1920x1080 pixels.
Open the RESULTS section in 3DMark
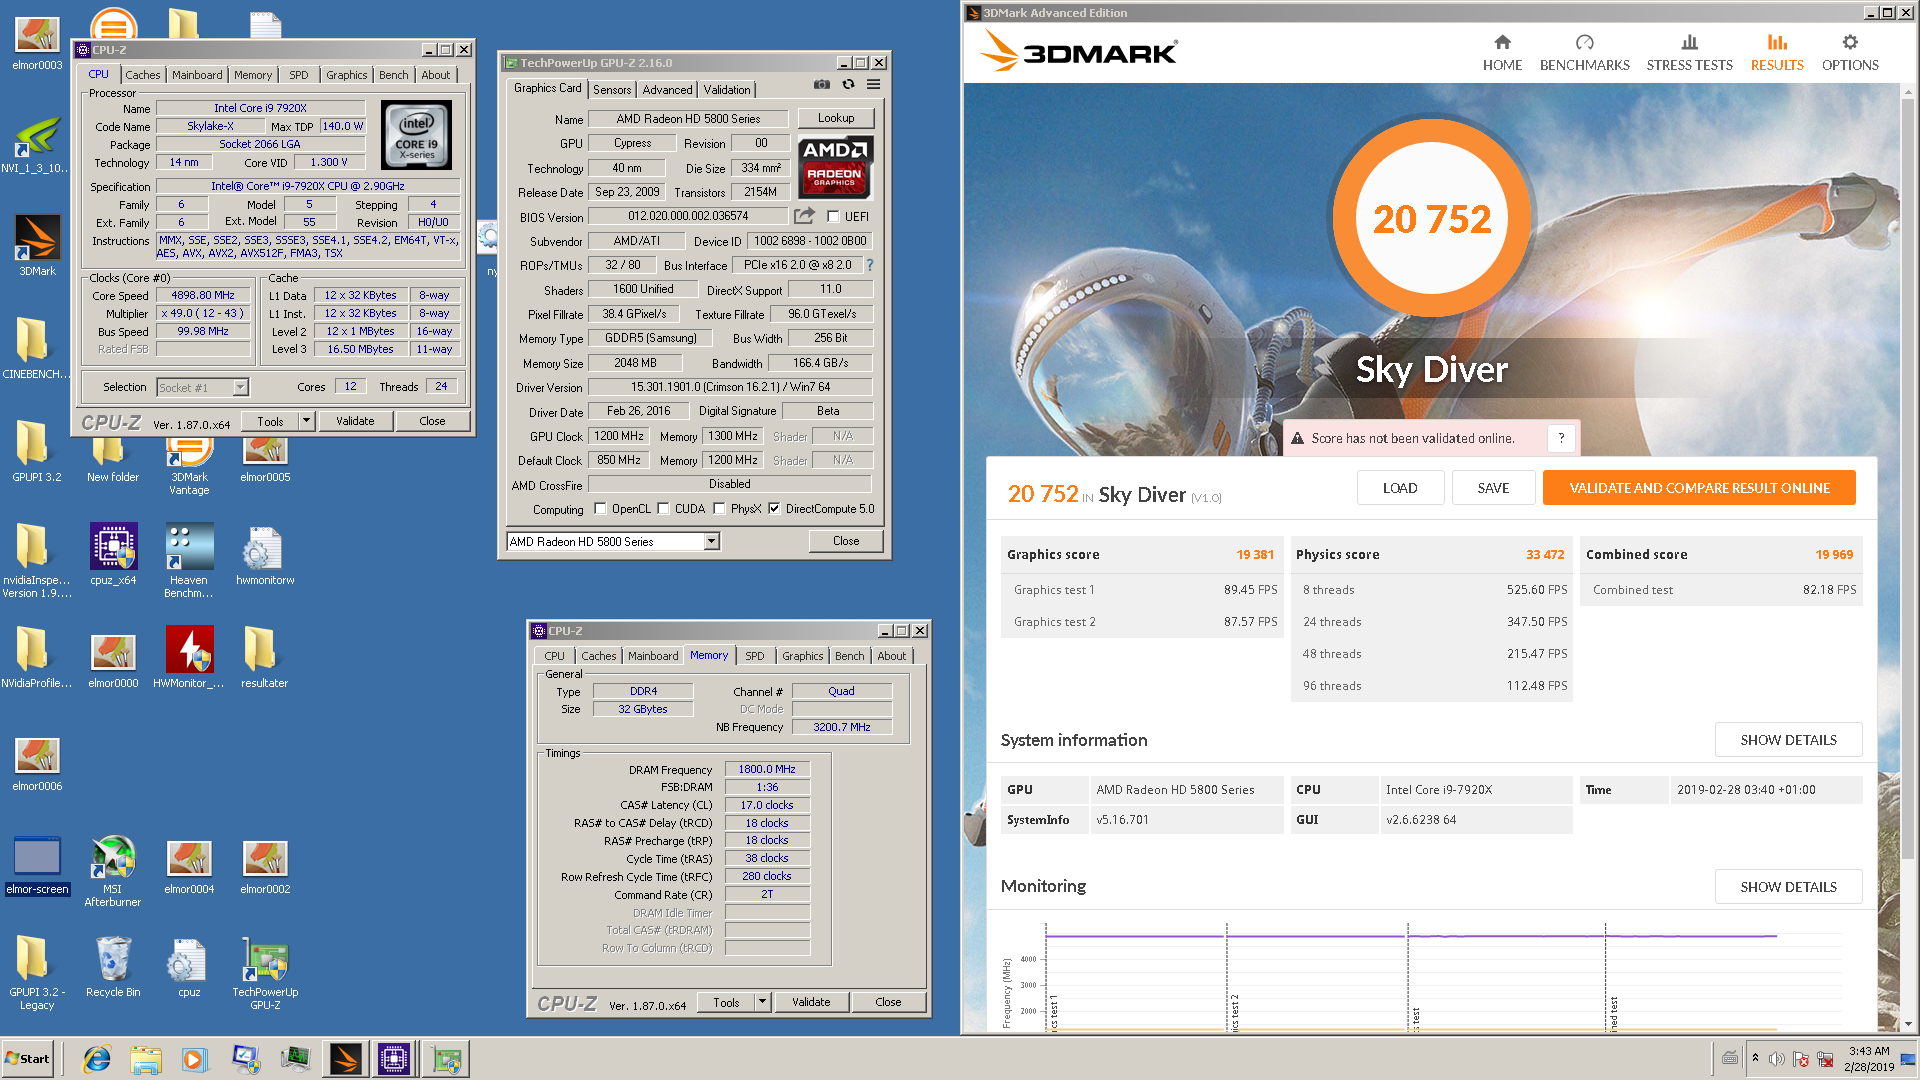[1777, 53]
